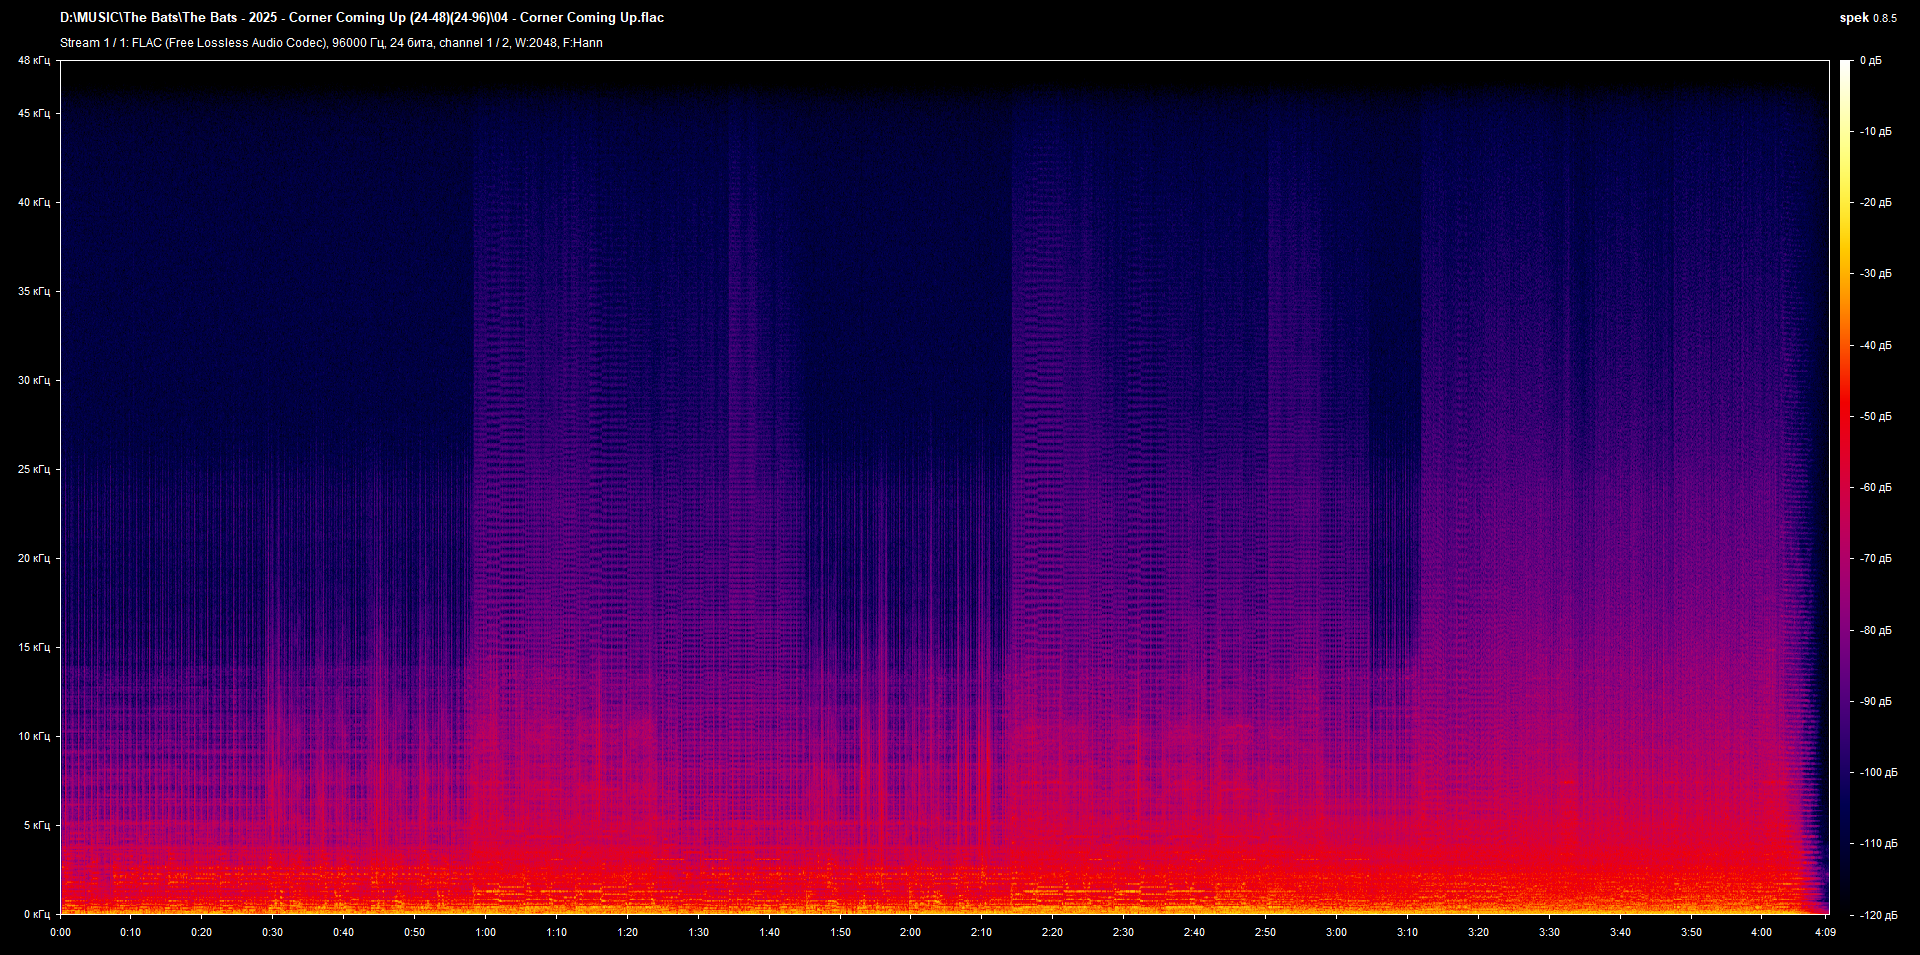1920x955 pixels.
Task: Select the 0:00 start time label
Action: [x=60, y=932]
